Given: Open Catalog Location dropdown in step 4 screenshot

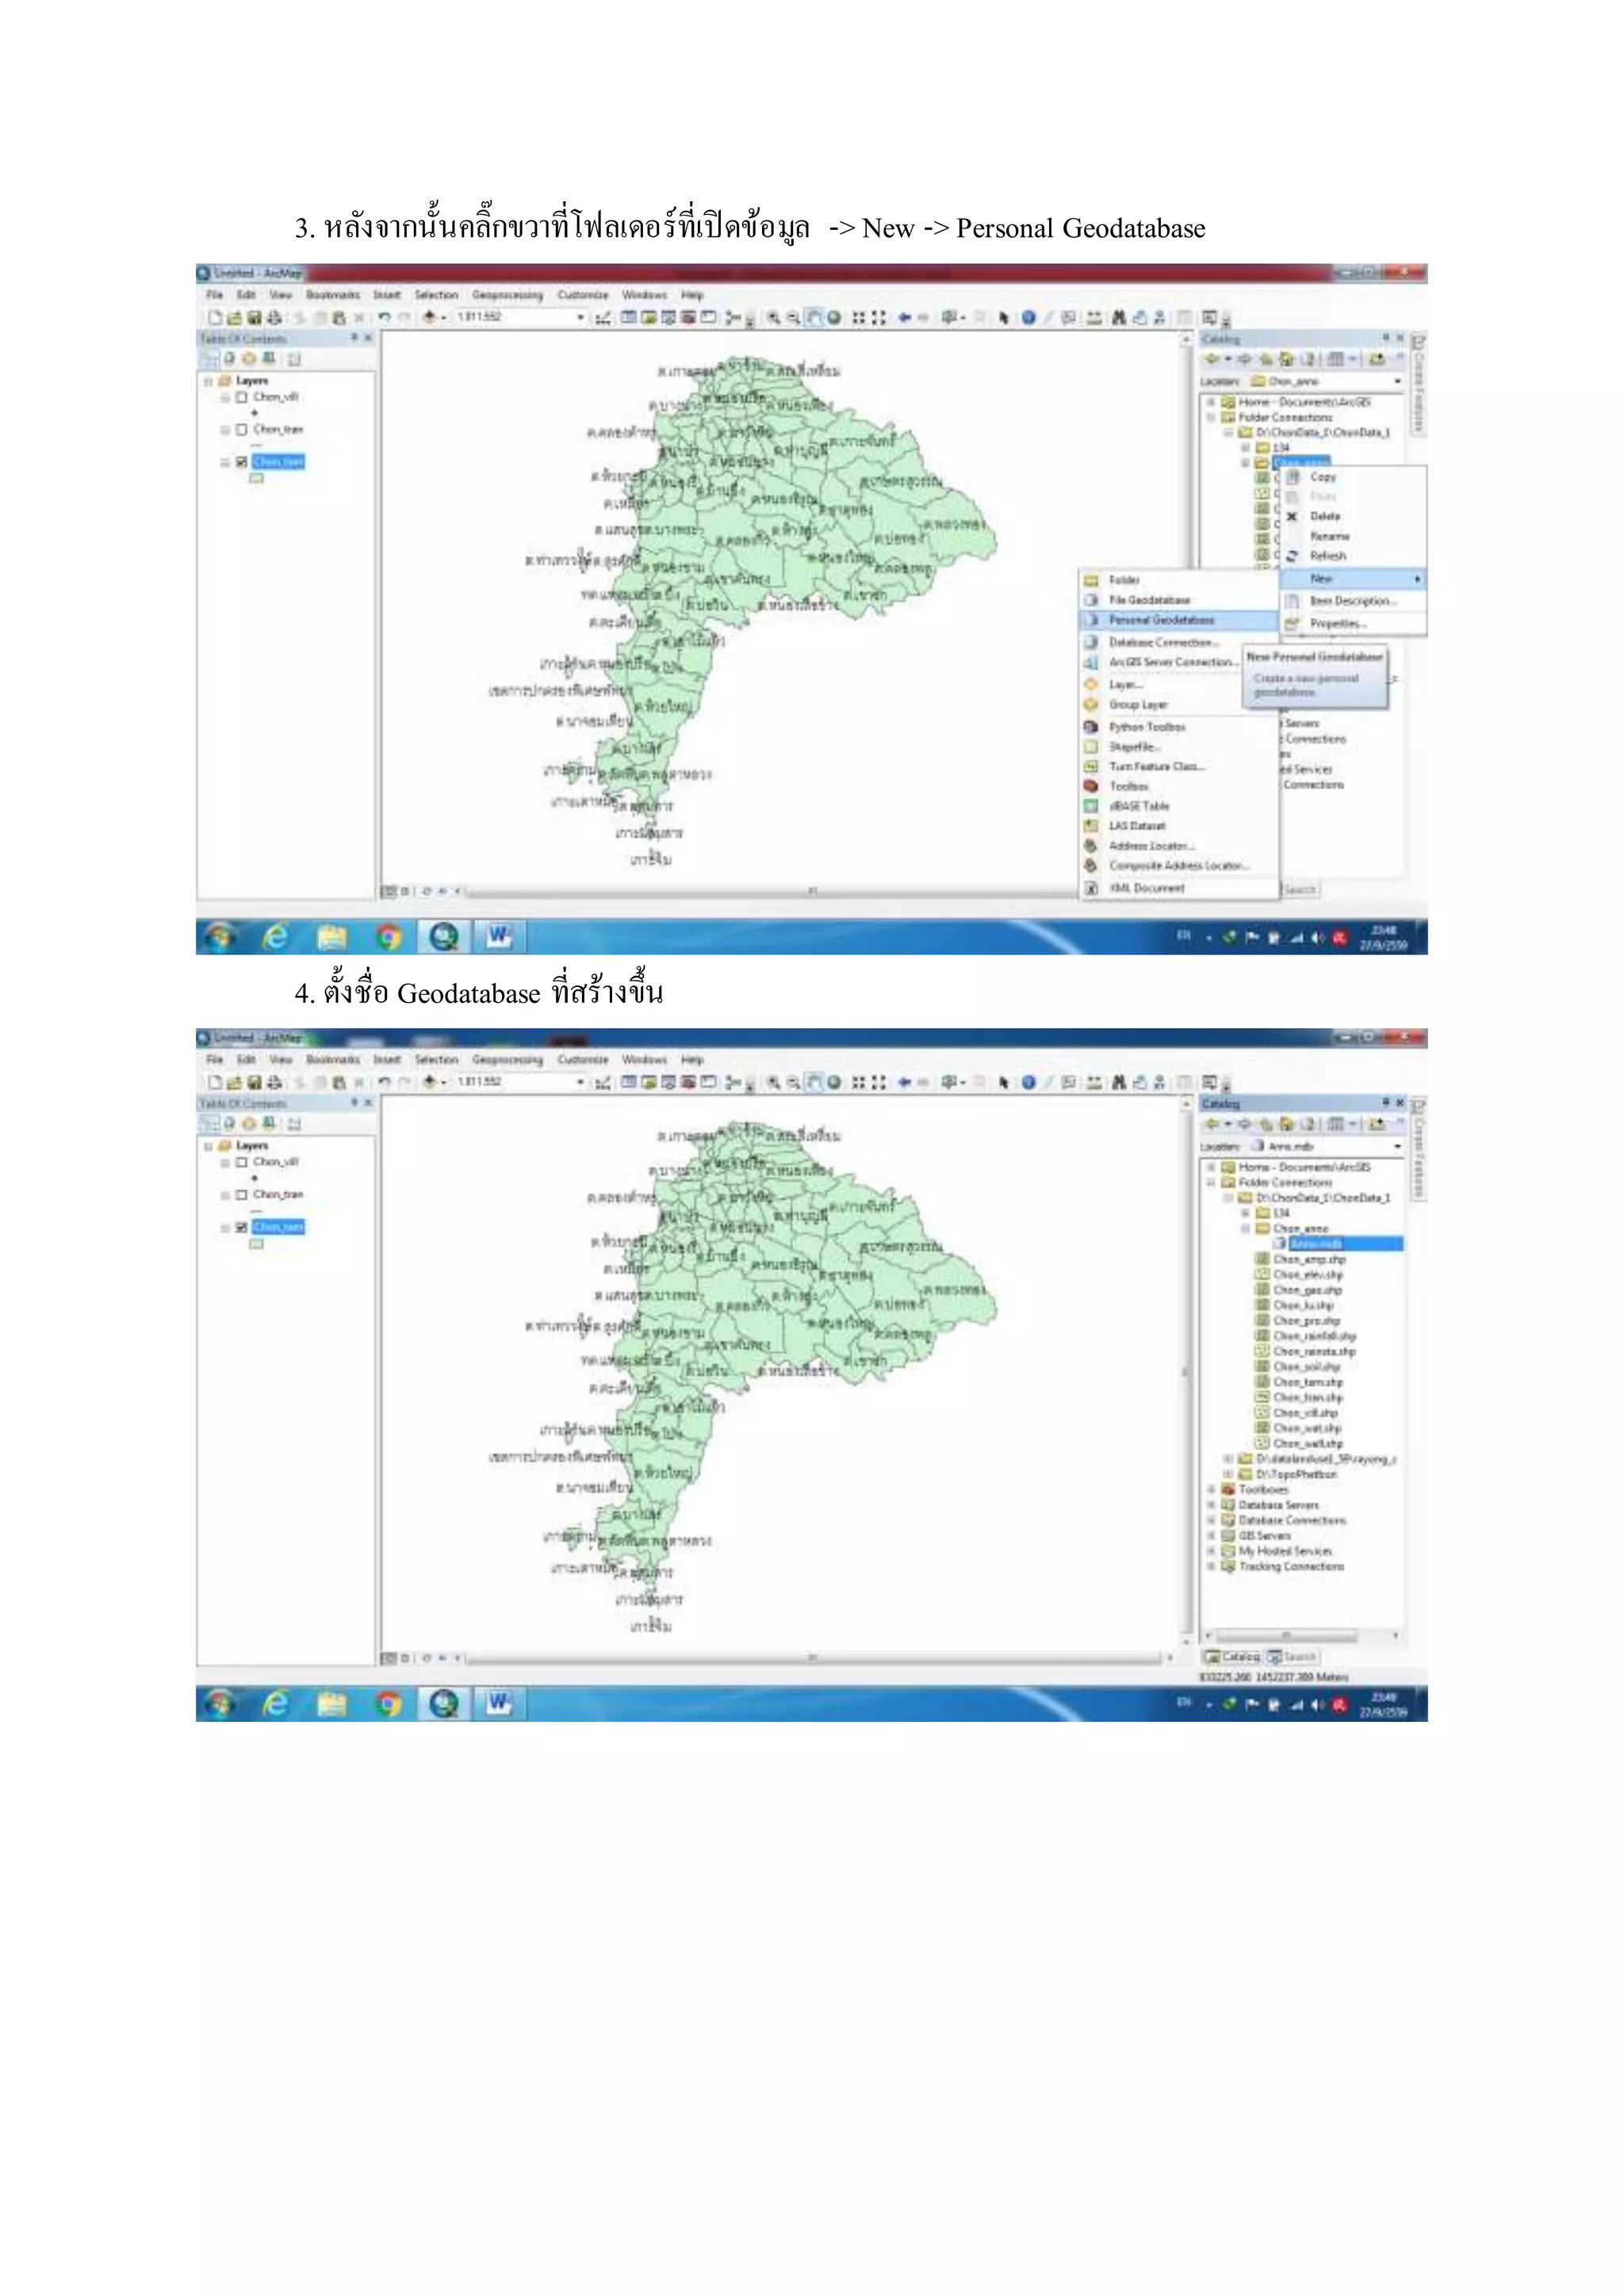Looking at the screenshot, I should coord(1397,1147).
